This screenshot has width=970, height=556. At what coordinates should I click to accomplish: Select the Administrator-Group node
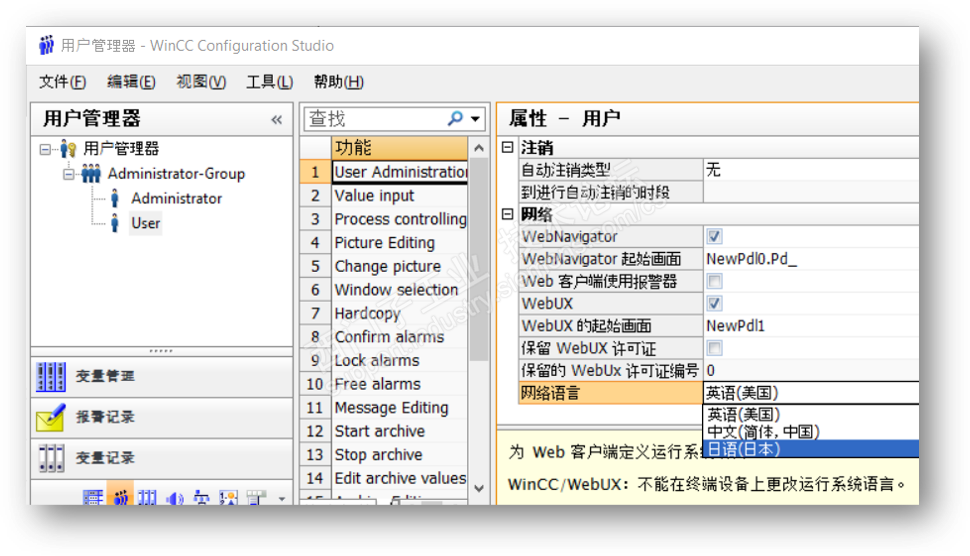click(176, 174)
